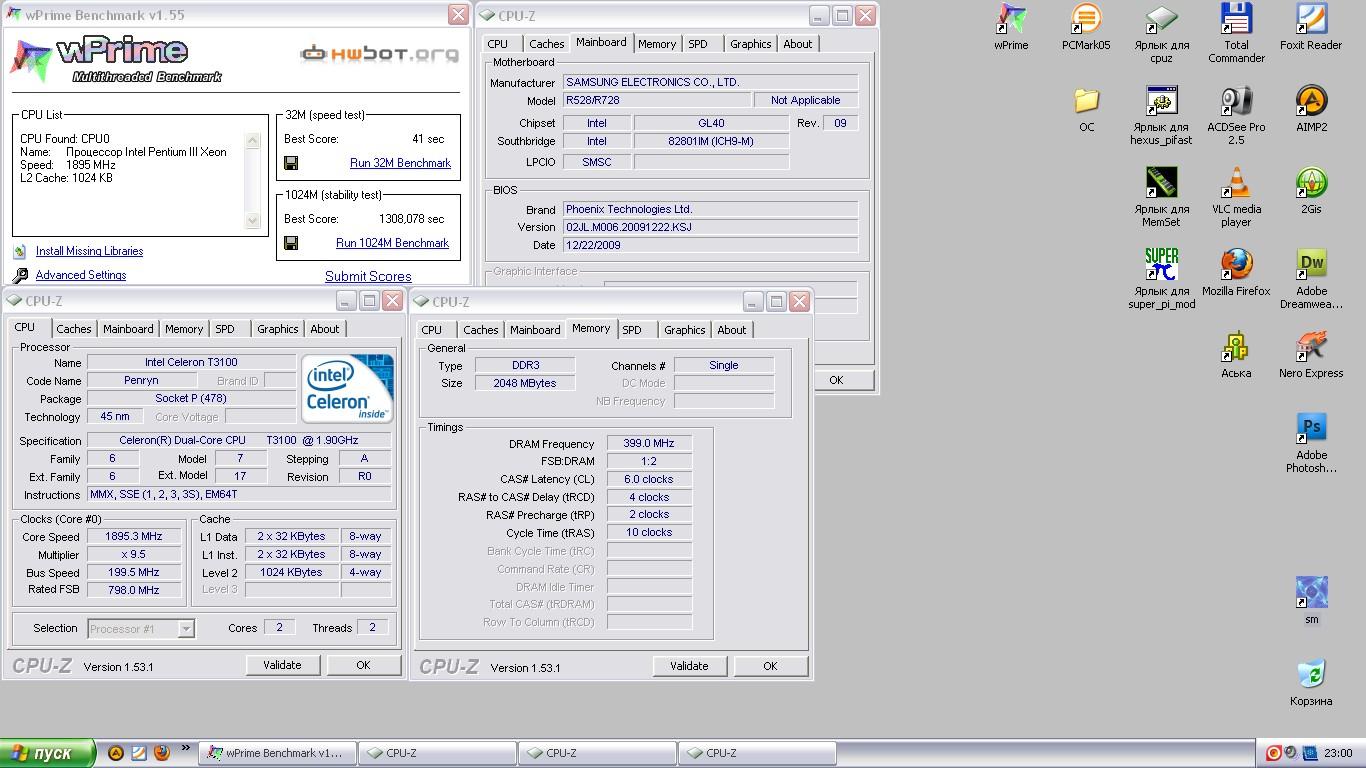Click the hwbot.org logo
This screenshot has height=768, width=1366.
coord(380,53)
